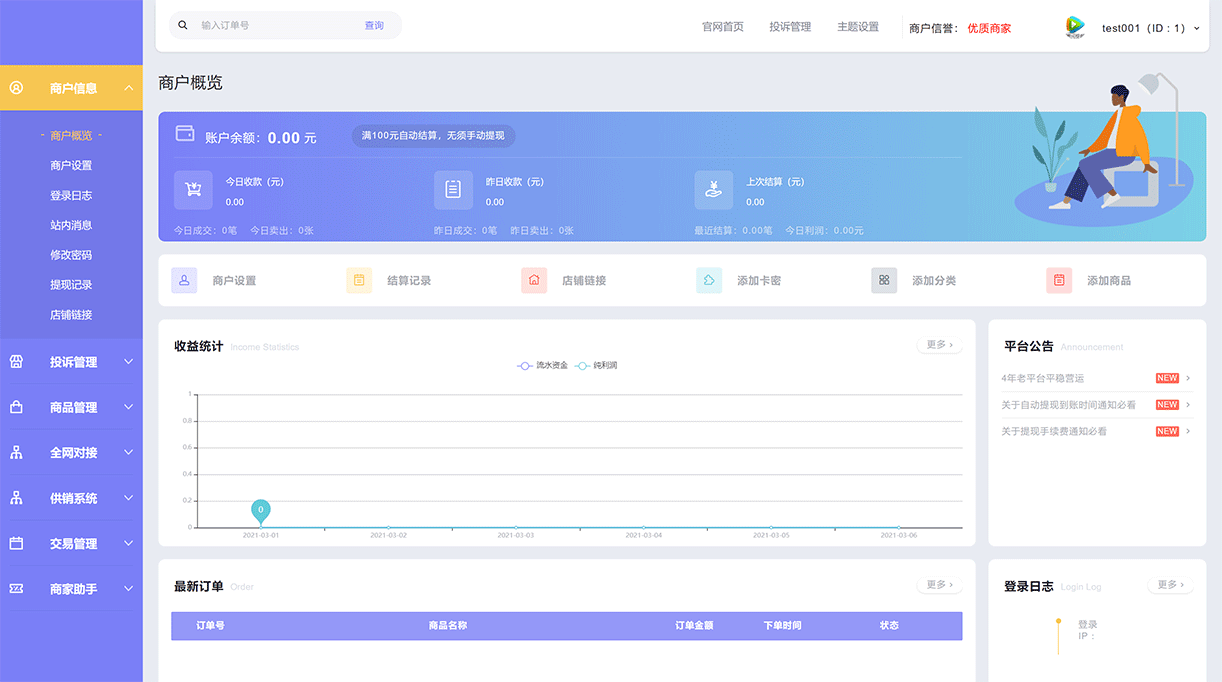
Task: Open 商户设置 via its shortcut icon
Action: point(184,280)
